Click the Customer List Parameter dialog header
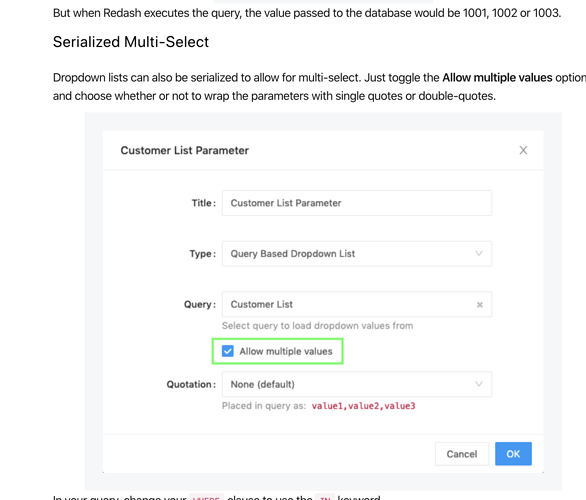Image resolution: width=586 pixels, height=500 pixels. coord(185,150)
